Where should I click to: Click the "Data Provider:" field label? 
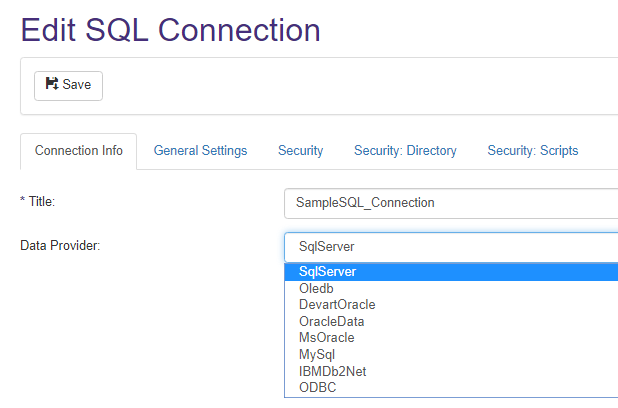(x=60, y=246)
